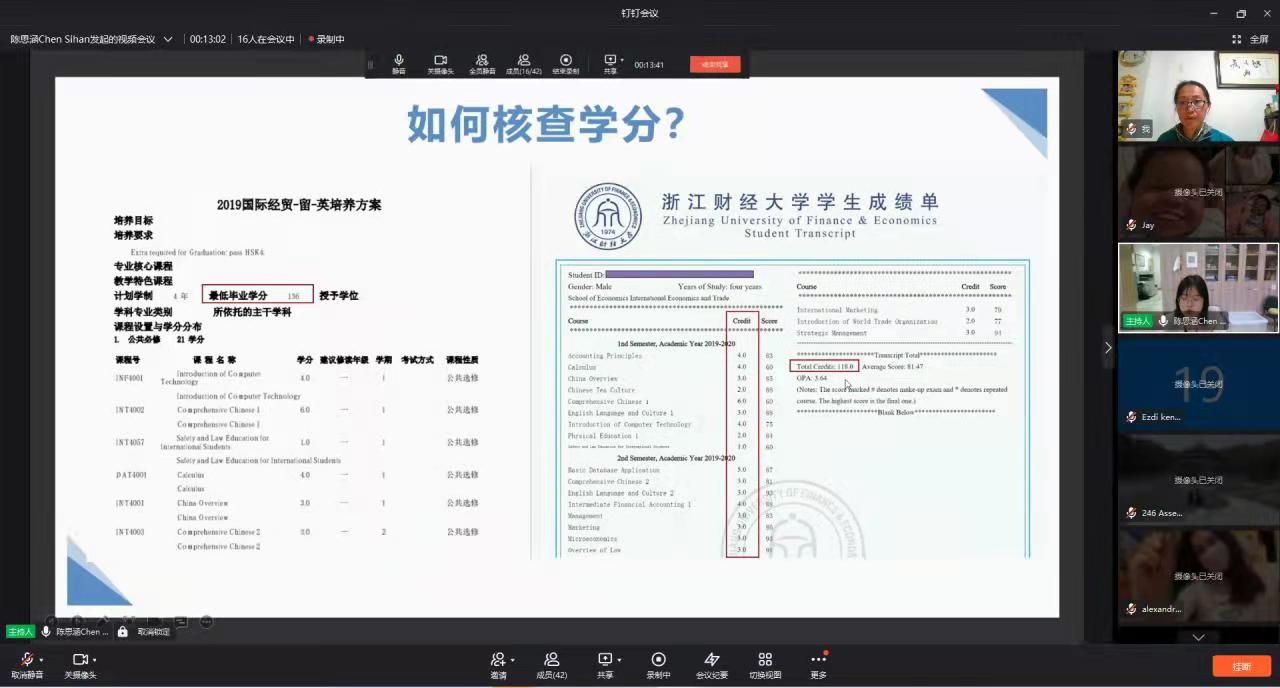Image resolution: width=1280 pixels, height=688 pixels.
Task: Click the 共享 share screen icon in bottom bar
Action: (604, 660)
